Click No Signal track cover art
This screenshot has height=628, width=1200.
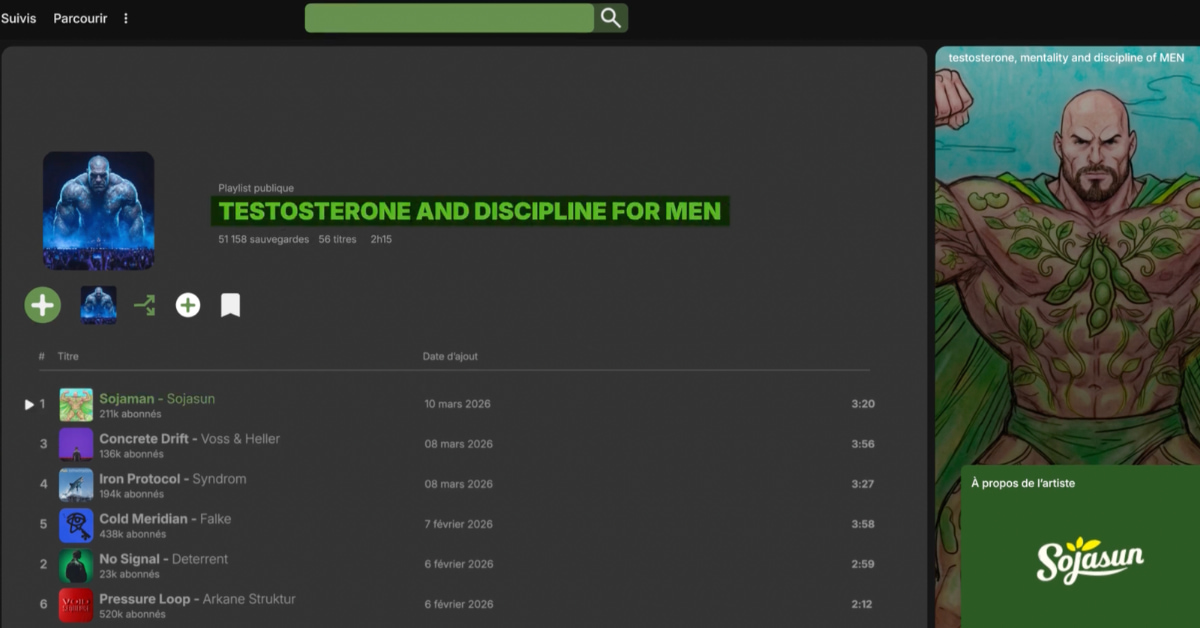[x=76, y=565]
